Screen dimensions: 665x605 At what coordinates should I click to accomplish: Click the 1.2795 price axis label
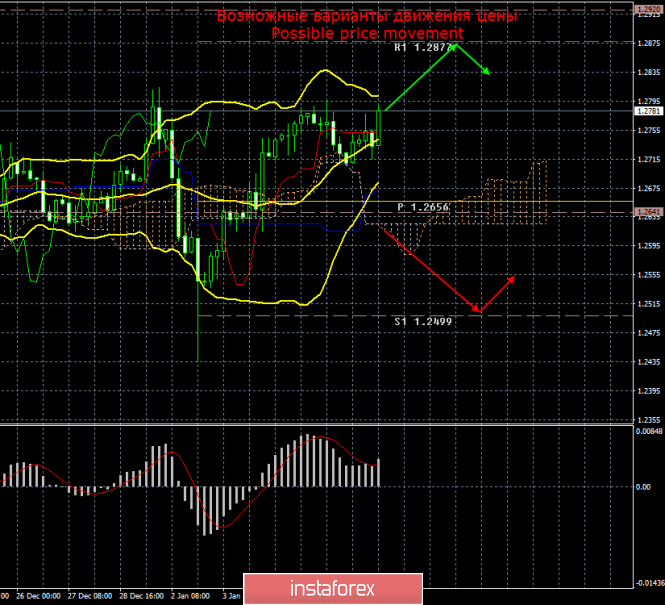pos(649,101)
